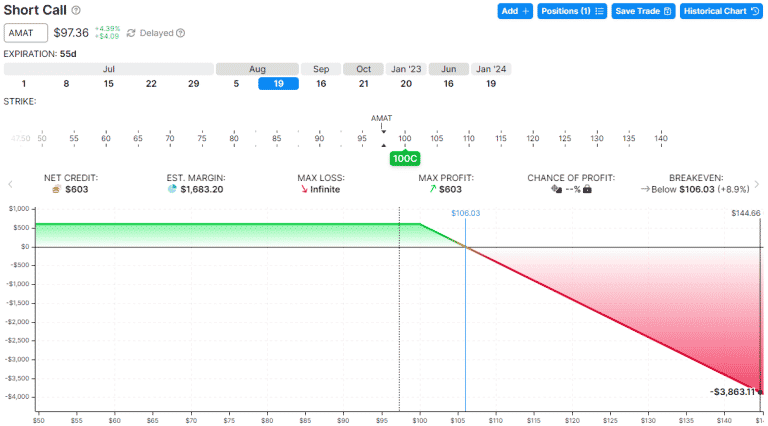Click the green 100C strike marker
The height and width of the screenshot is (426, 768).
(404, 158)
